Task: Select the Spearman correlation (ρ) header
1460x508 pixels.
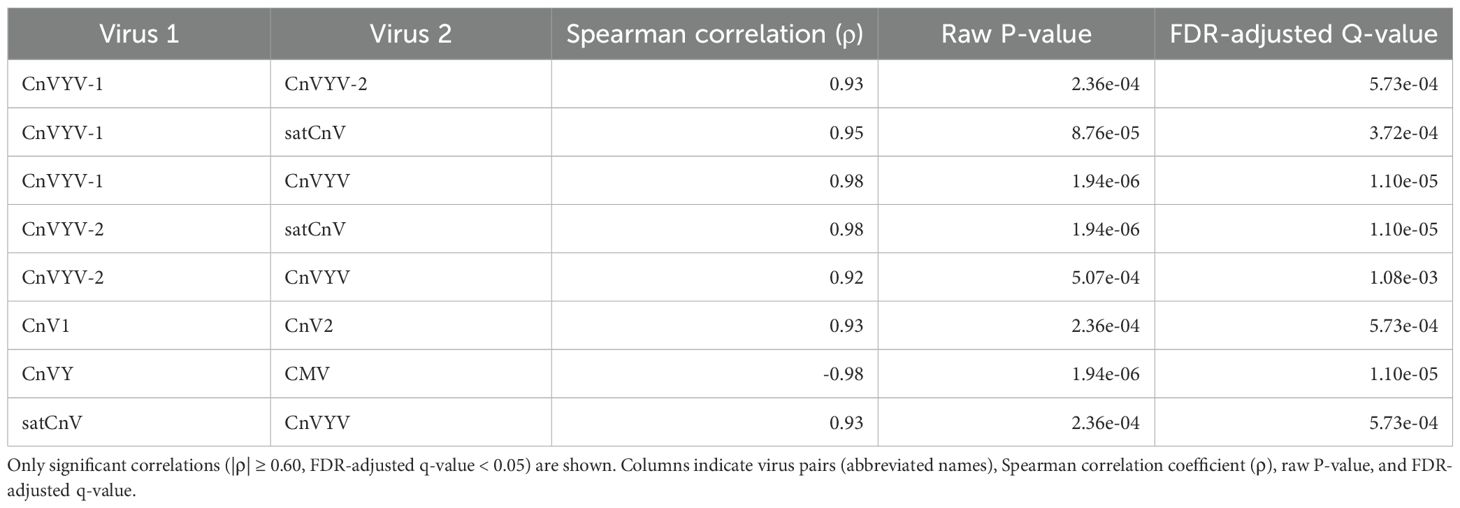Action: click(714, 35)
